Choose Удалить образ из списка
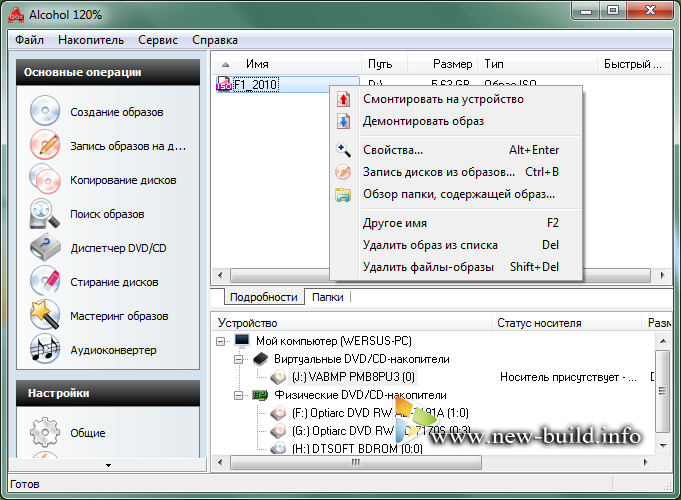The height and width of the screenshot is (500, 681). 456,245
